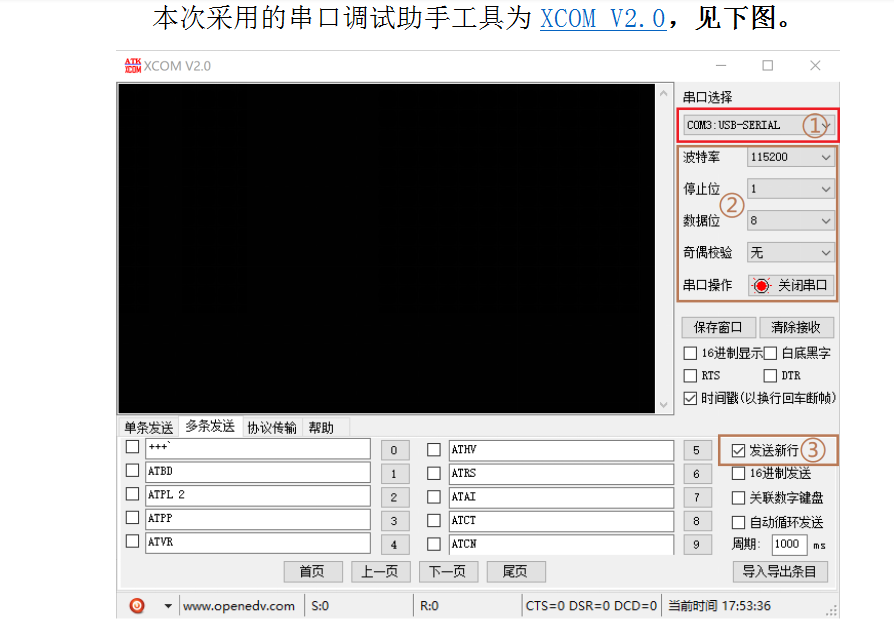
Task: Enable the 关联数字键盘 checkbox
Action: pos(738,498)
